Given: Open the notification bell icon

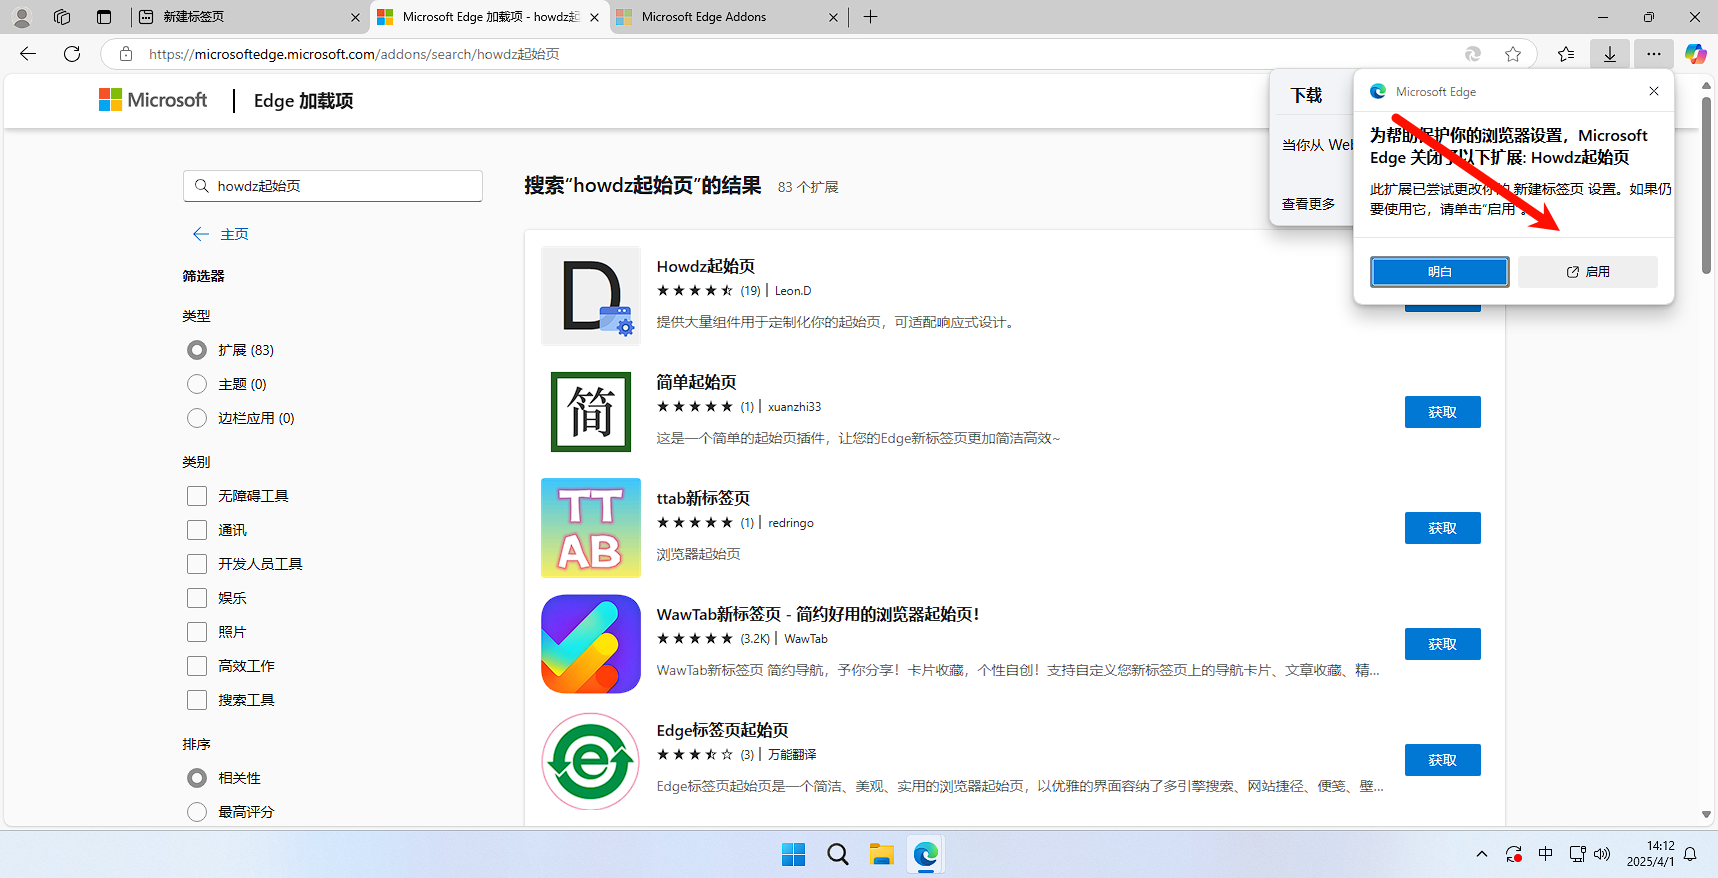Looking at the screenshot, I should click(1690, 854).
